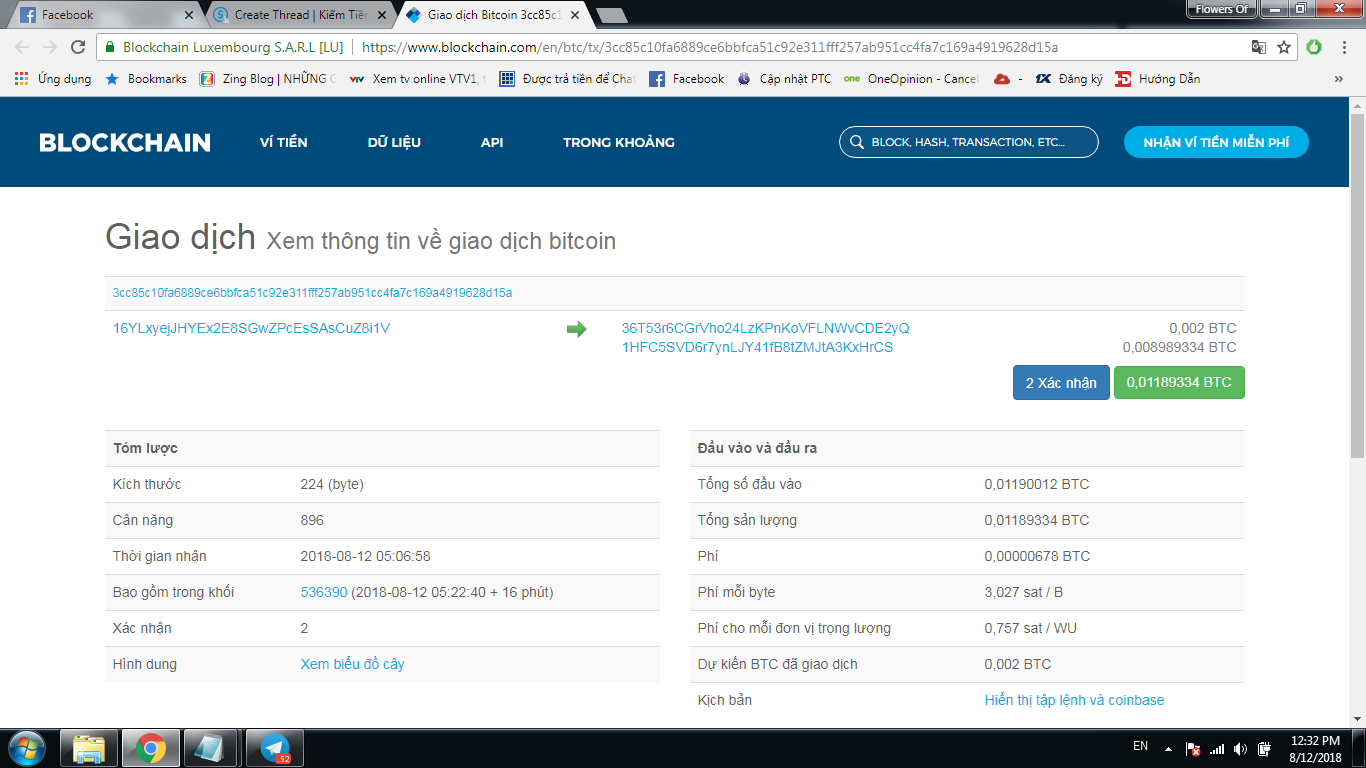Image resolution: width=1366 pixels, height=768 pixels.
Task: Close the Giao dịch Bitcoin tab
Action: 574,15
